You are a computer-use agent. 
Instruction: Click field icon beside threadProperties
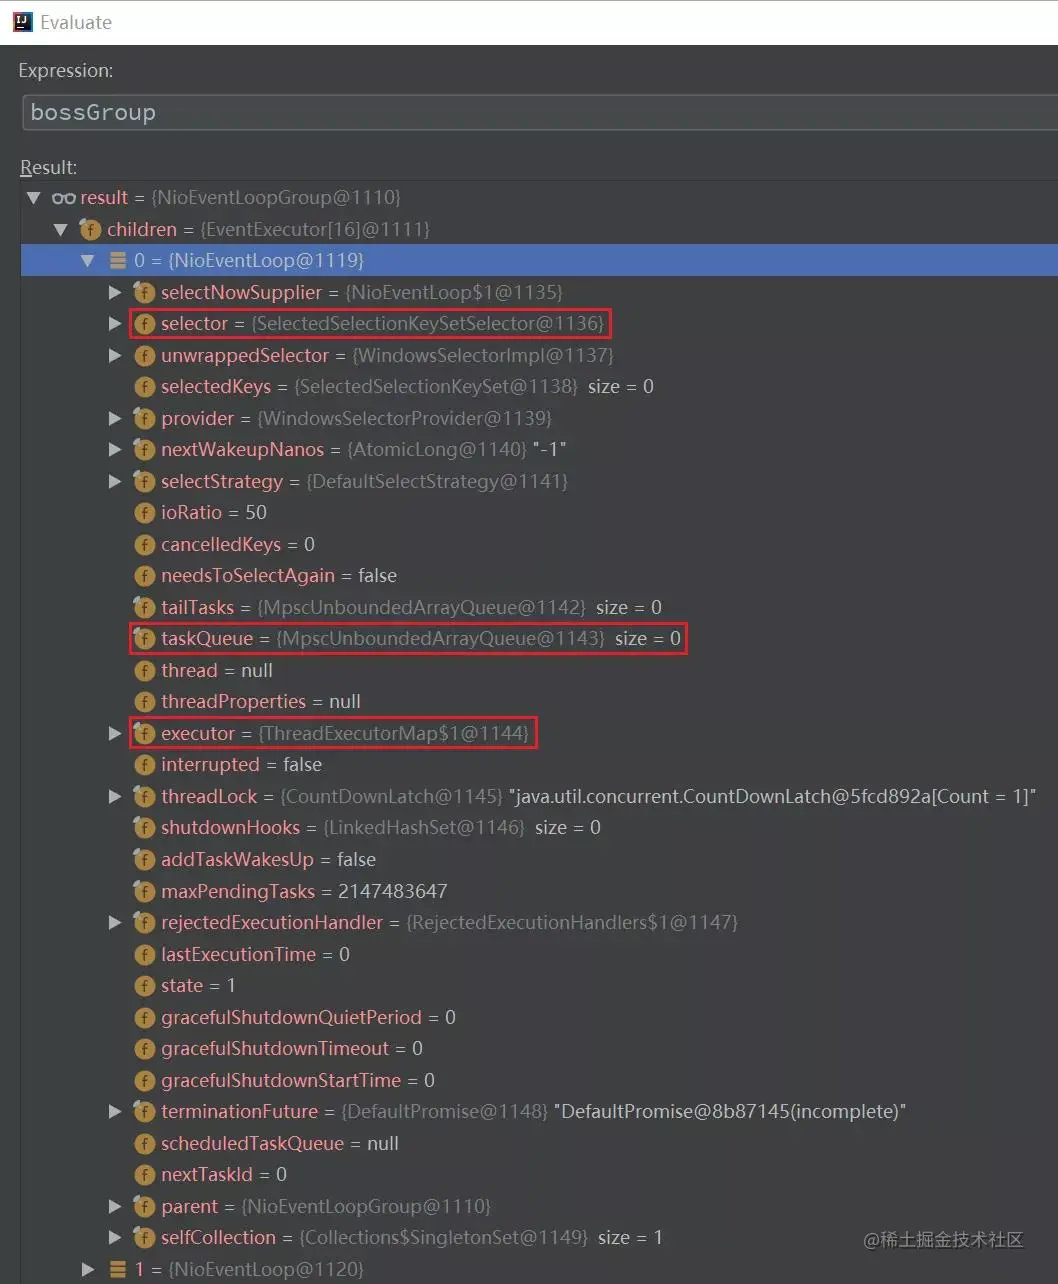[x=144, y=702]
